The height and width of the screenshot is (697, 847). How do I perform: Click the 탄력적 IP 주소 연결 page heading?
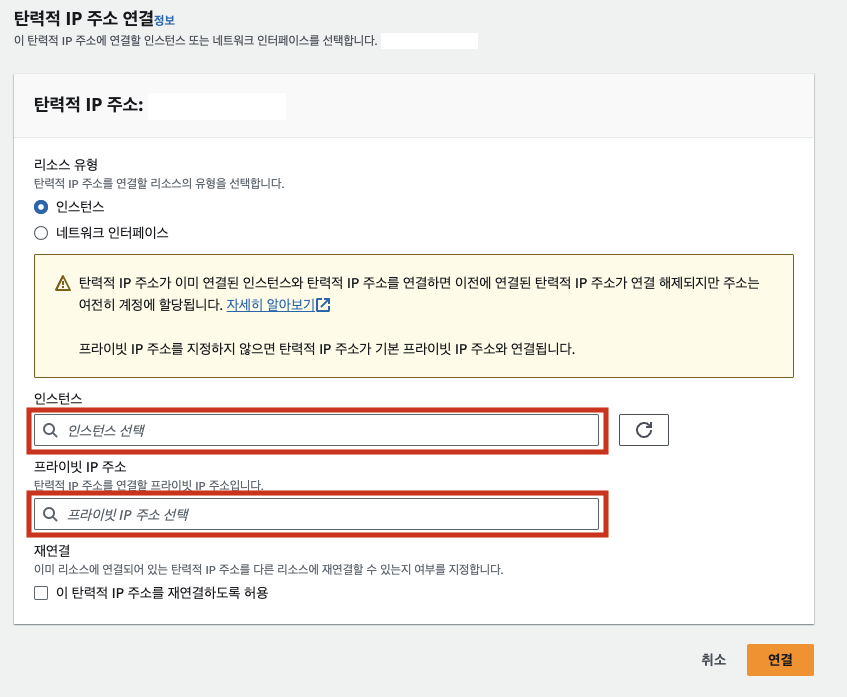click(84, 18)
